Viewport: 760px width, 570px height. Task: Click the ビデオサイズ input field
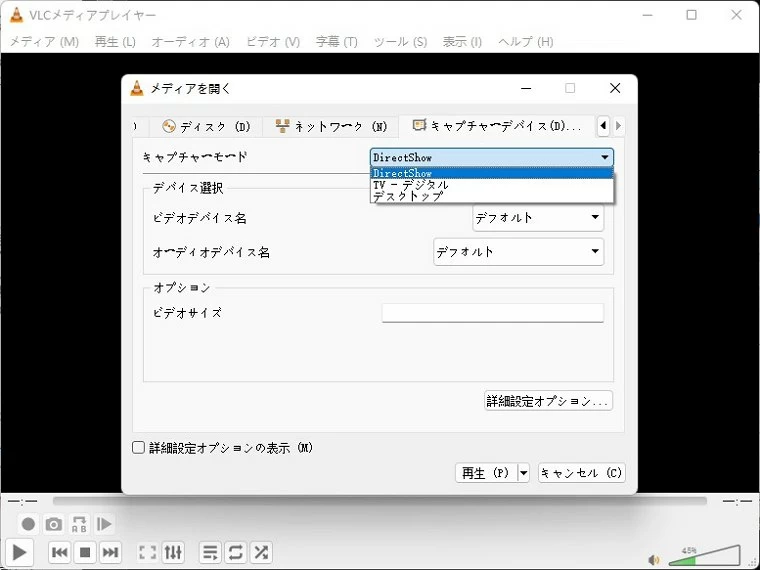[492, 313]
